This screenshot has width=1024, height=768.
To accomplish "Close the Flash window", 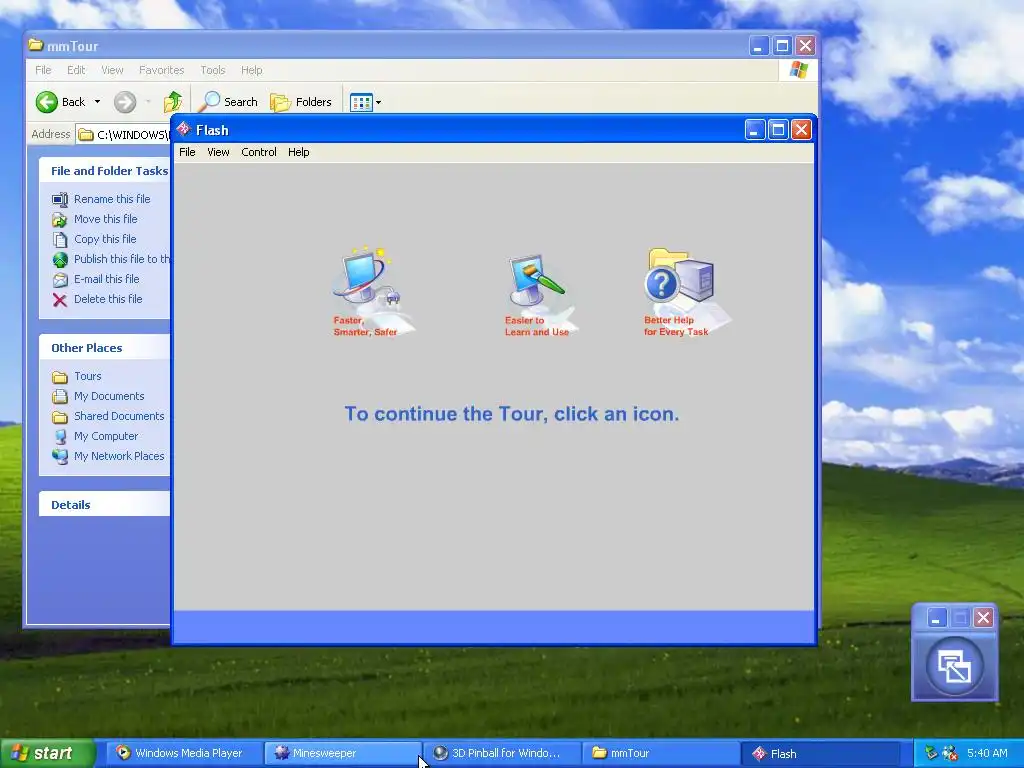I will click(801, 130).
